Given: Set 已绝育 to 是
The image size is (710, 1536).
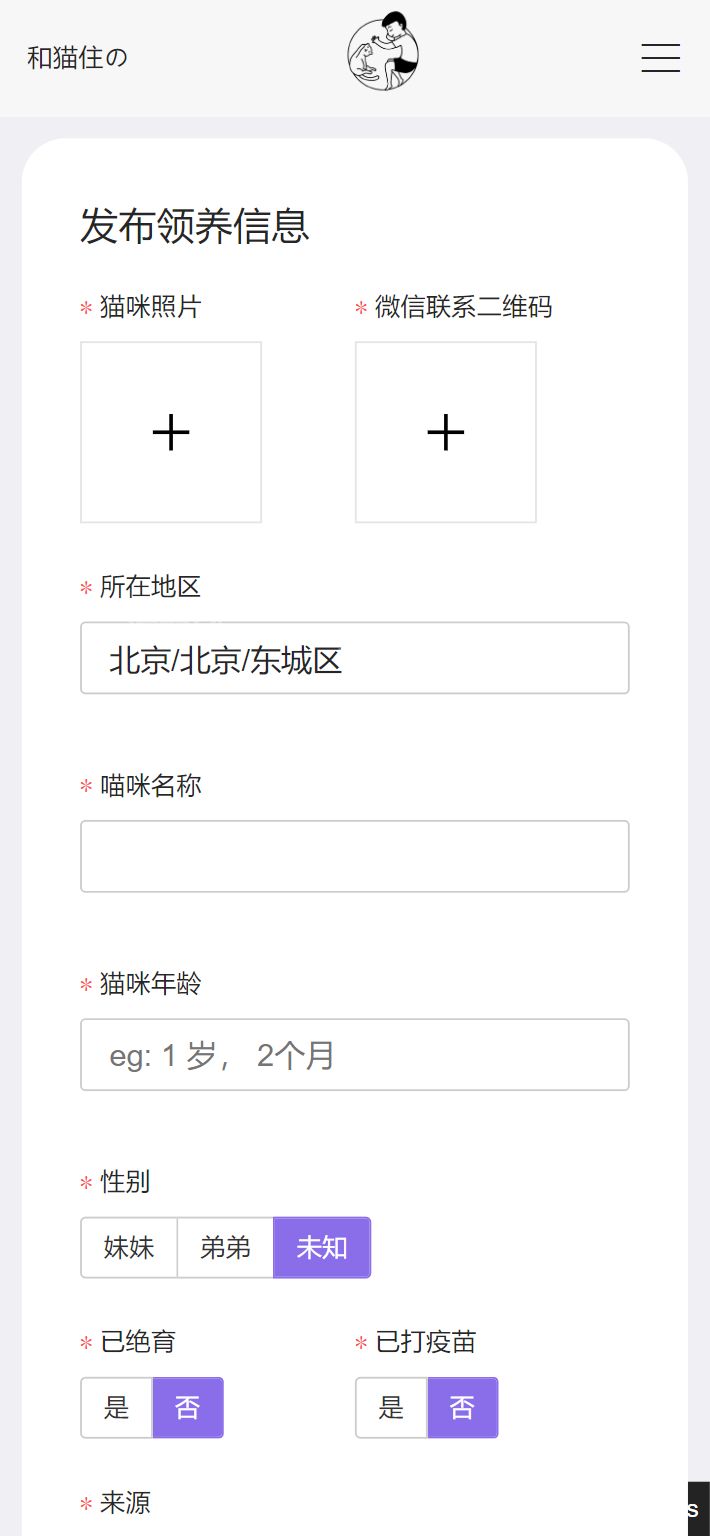Looking at the screenshot, I should click(x=117, y=1407).
